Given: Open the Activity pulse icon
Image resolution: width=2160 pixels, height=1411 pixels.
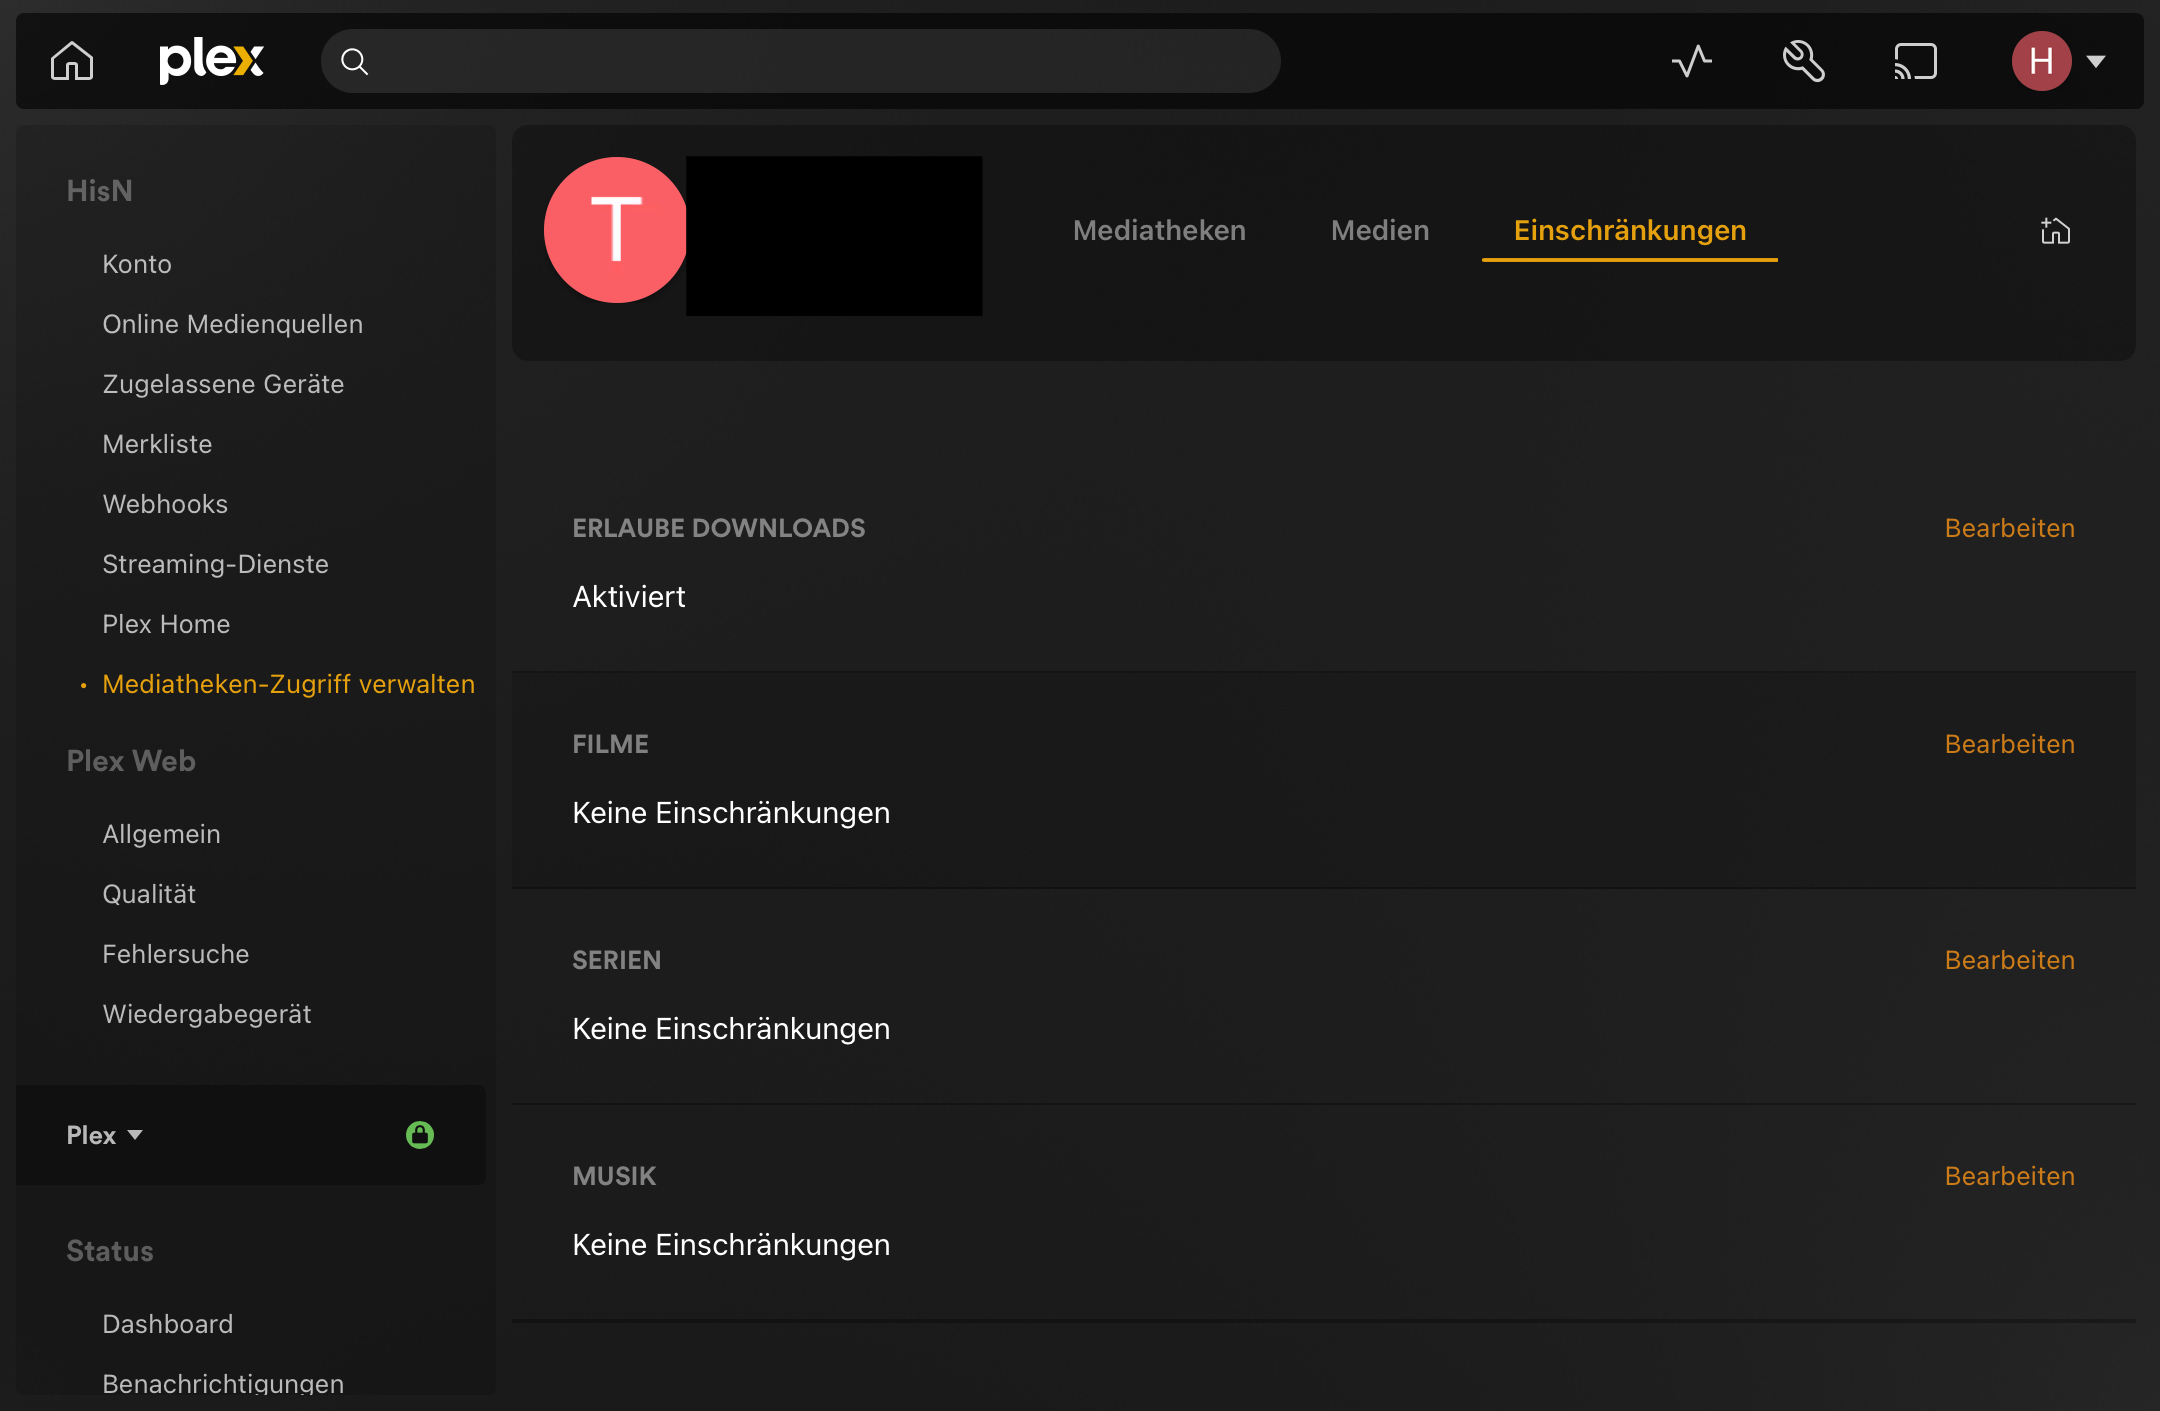Looking at the screenshot, I should click(x=1692, y=61).
